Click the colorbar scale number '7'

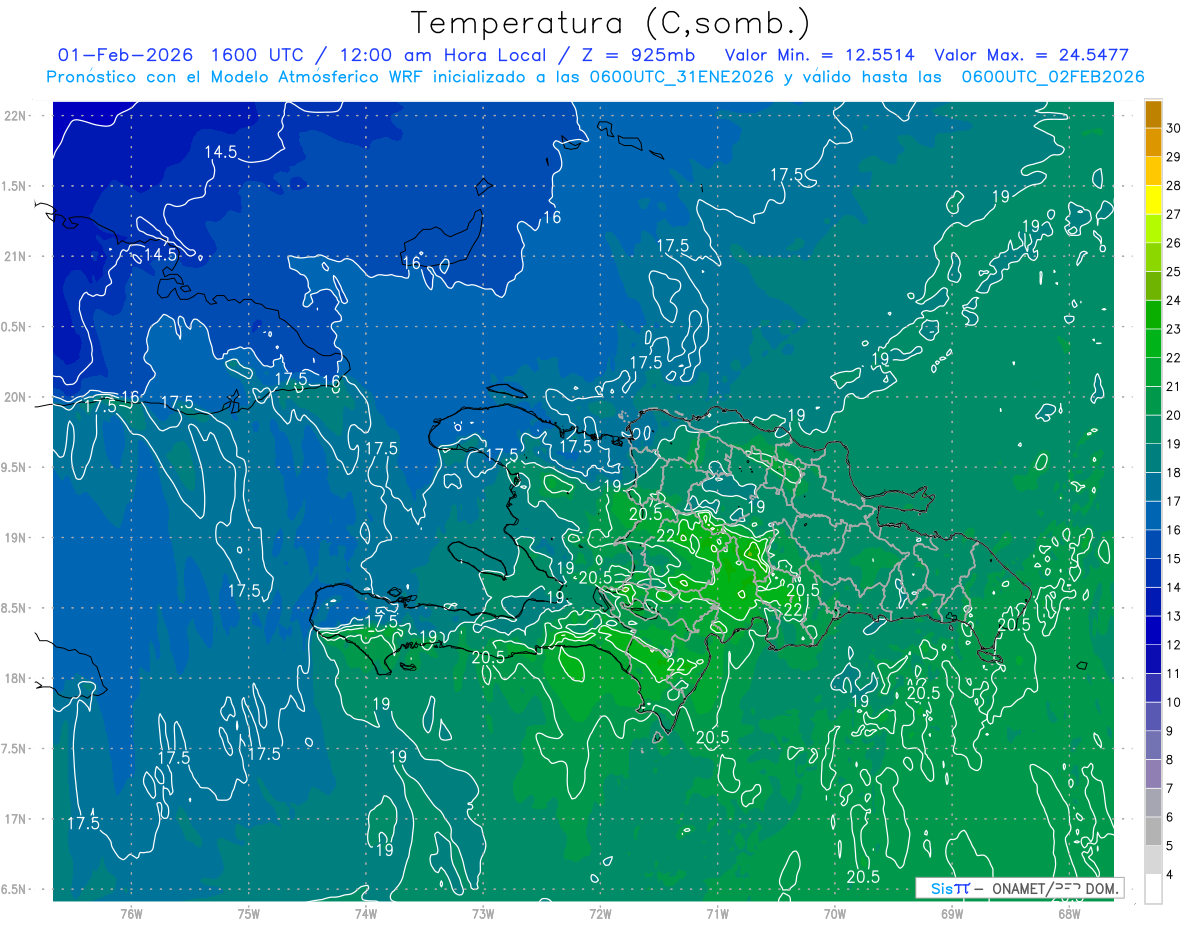pyautogui.click(x=1170, y=789)
